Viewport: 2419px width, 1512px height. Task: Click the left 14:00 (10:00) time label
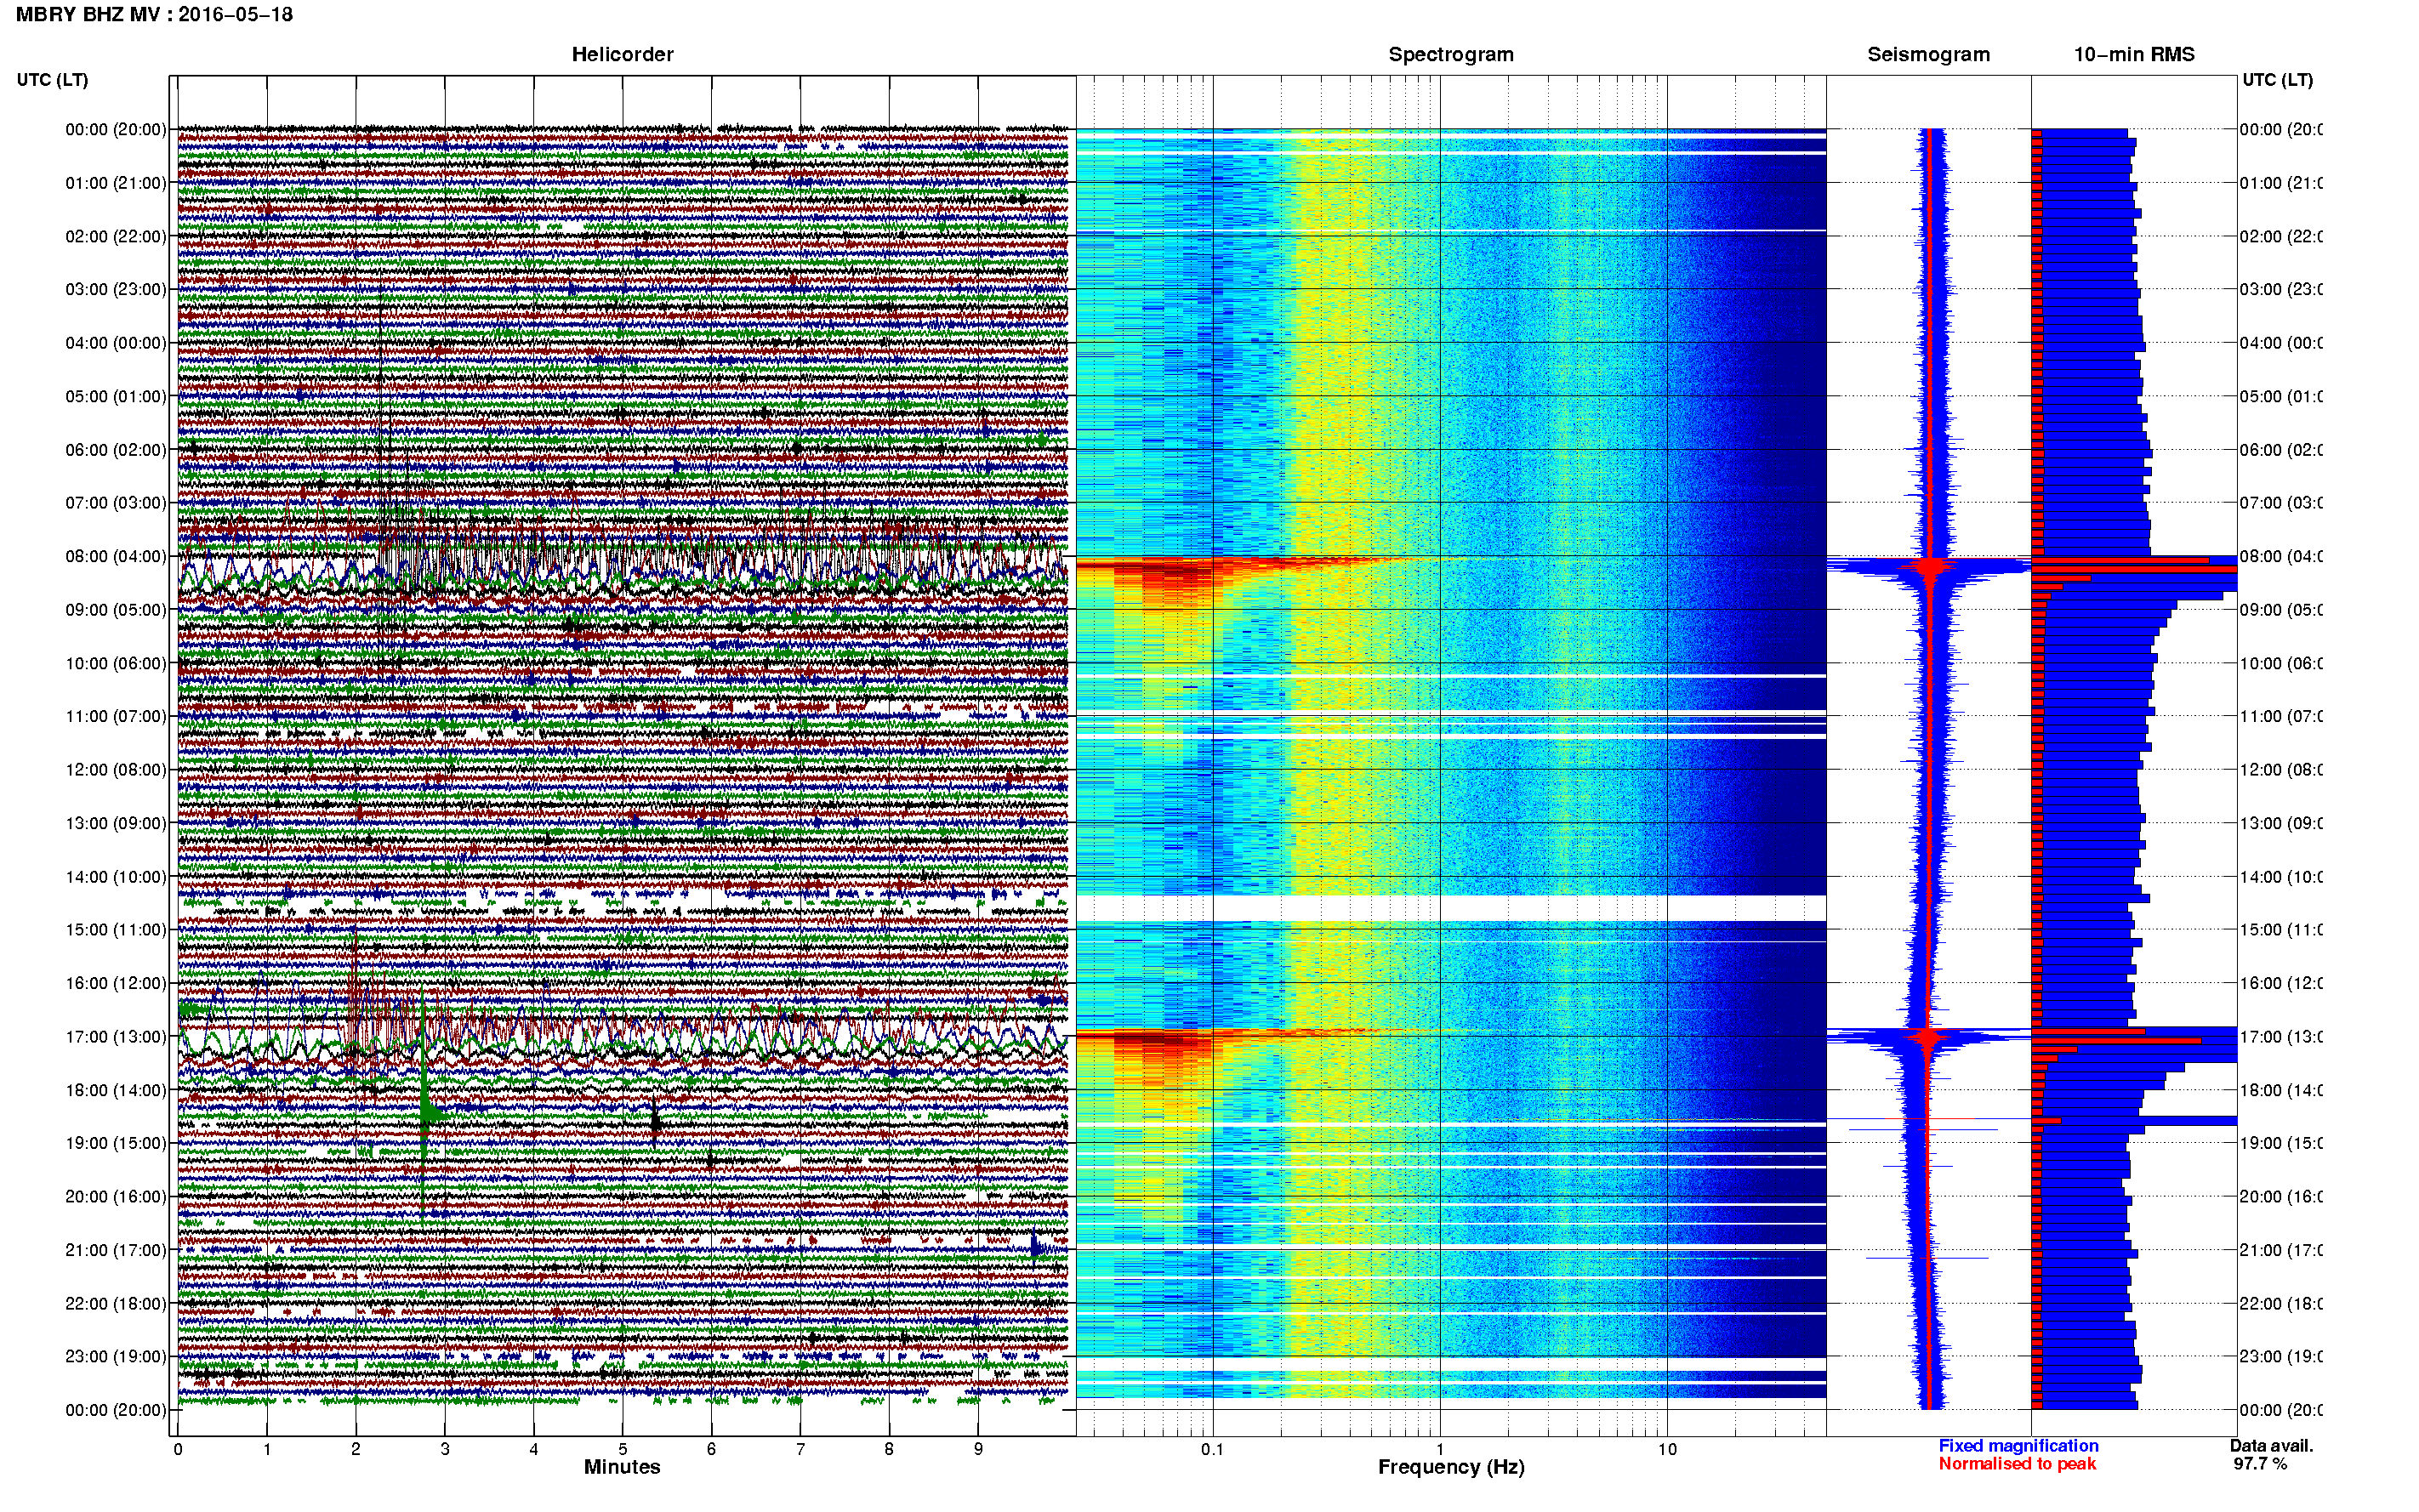tap(116, 877)
